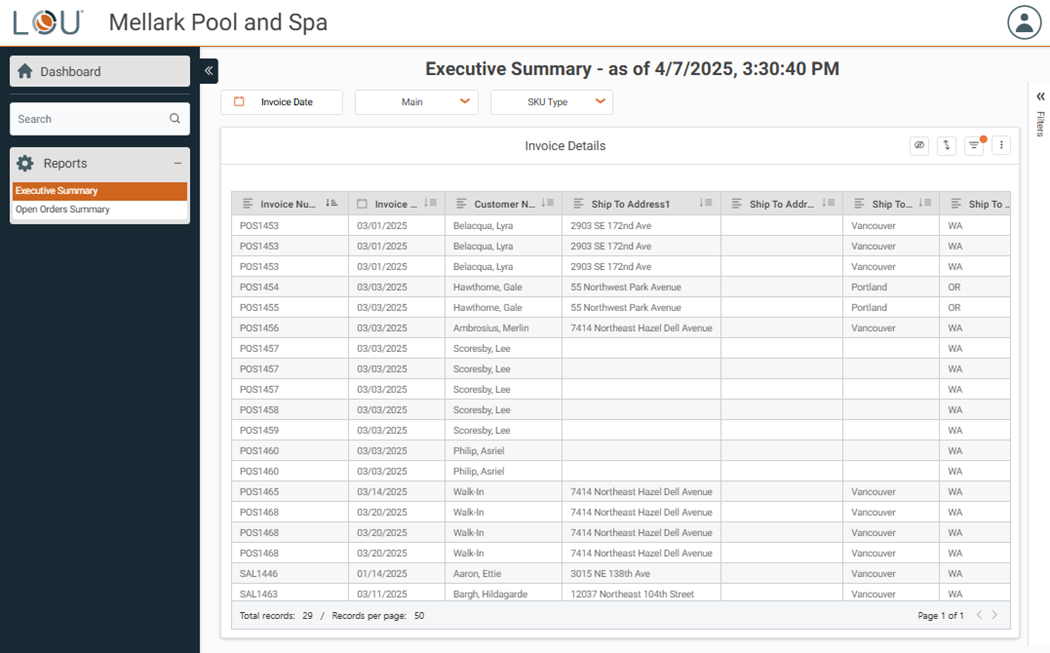This screenshot has width=1050, height=653.
Task: Click the SAL1446 invoice cell
Action: click(290, 574)
